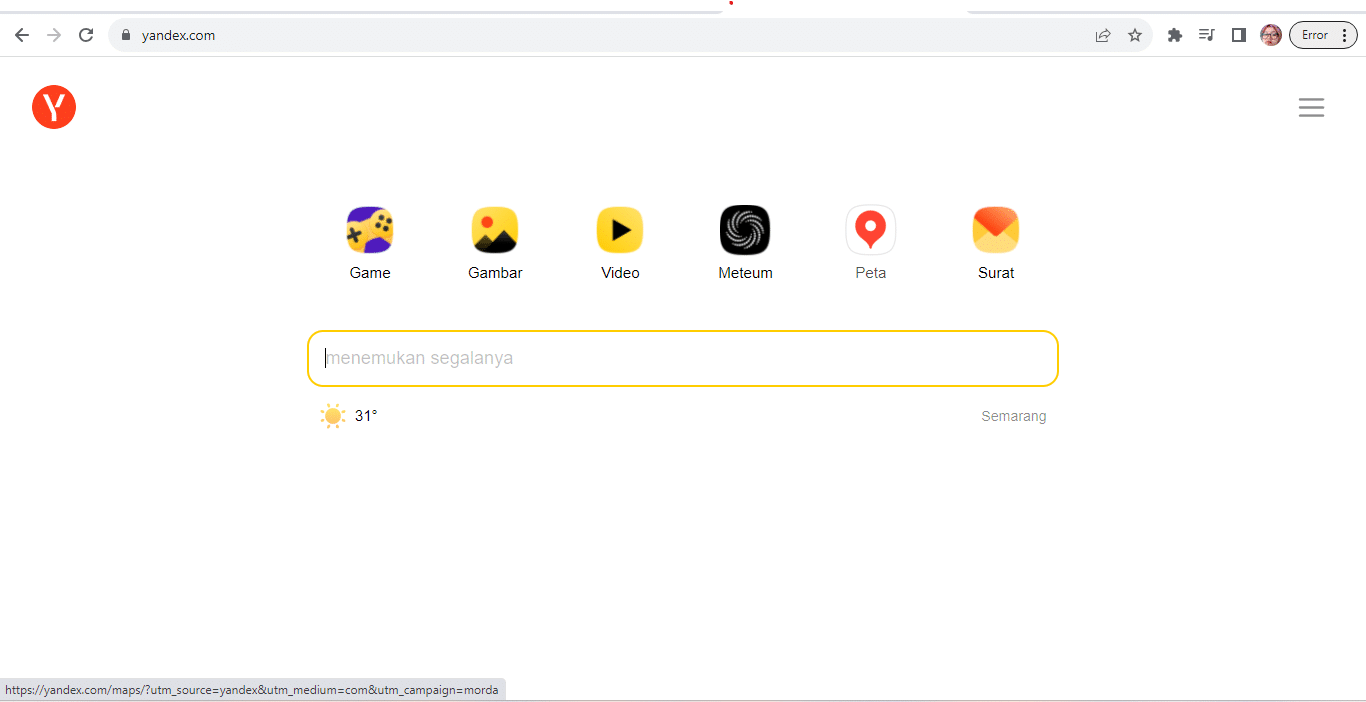Reload the page with refresh icon
1366x702 pixels.
point(86,35)
